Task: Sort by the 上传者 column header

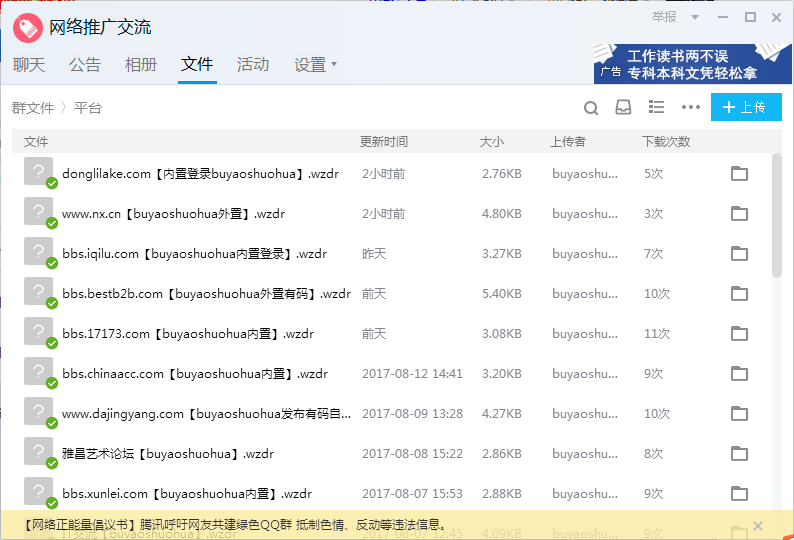Action: (x=568, y=142)
